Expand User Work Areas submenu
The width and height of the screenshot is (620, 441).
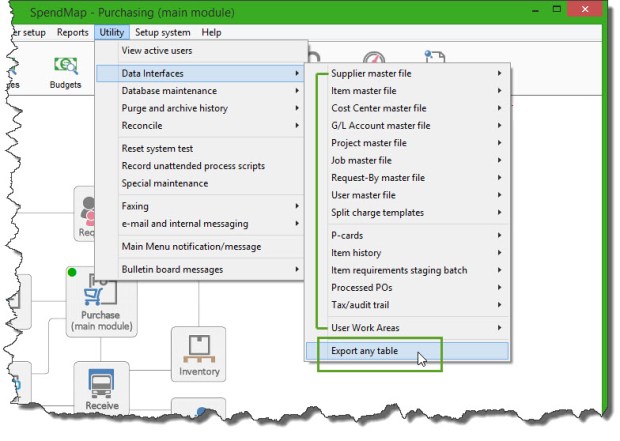click(407, 328)
